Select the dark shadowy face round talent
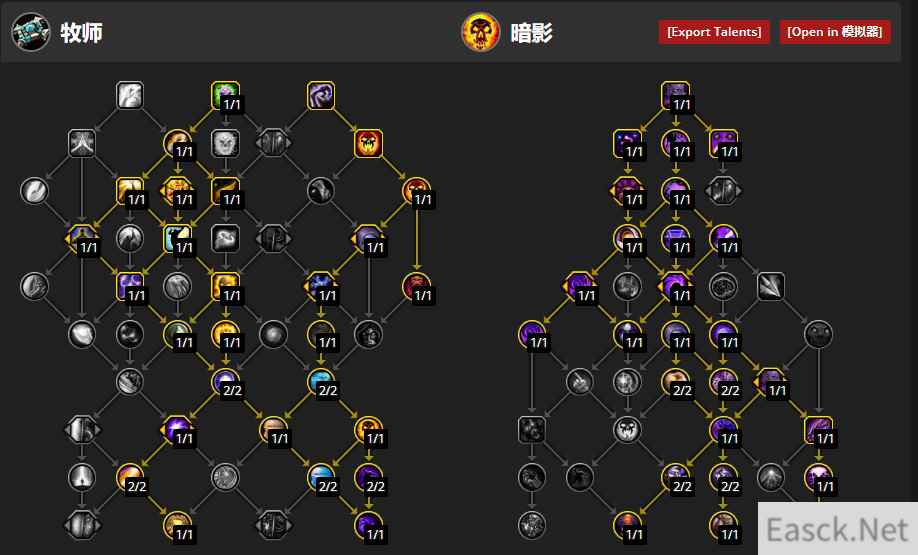918x555 pixels. [818, 334]
